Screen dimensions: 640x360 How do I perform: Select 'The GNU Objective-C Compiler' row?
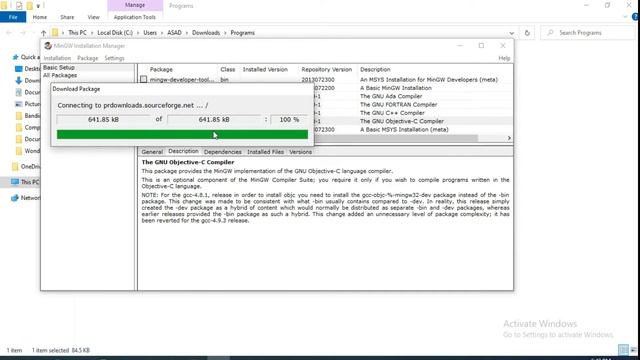click(402, 121)
